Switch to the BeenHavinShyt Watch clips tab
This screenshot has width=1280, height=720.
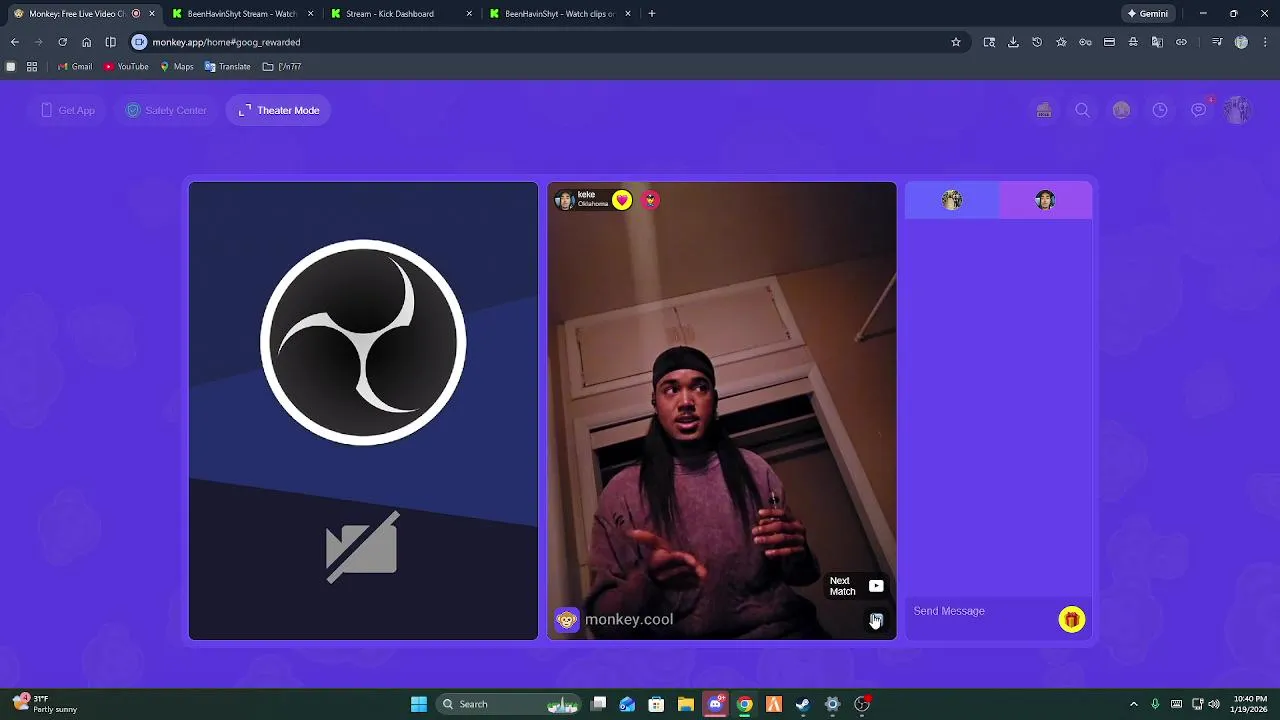(x=560, y=14)
